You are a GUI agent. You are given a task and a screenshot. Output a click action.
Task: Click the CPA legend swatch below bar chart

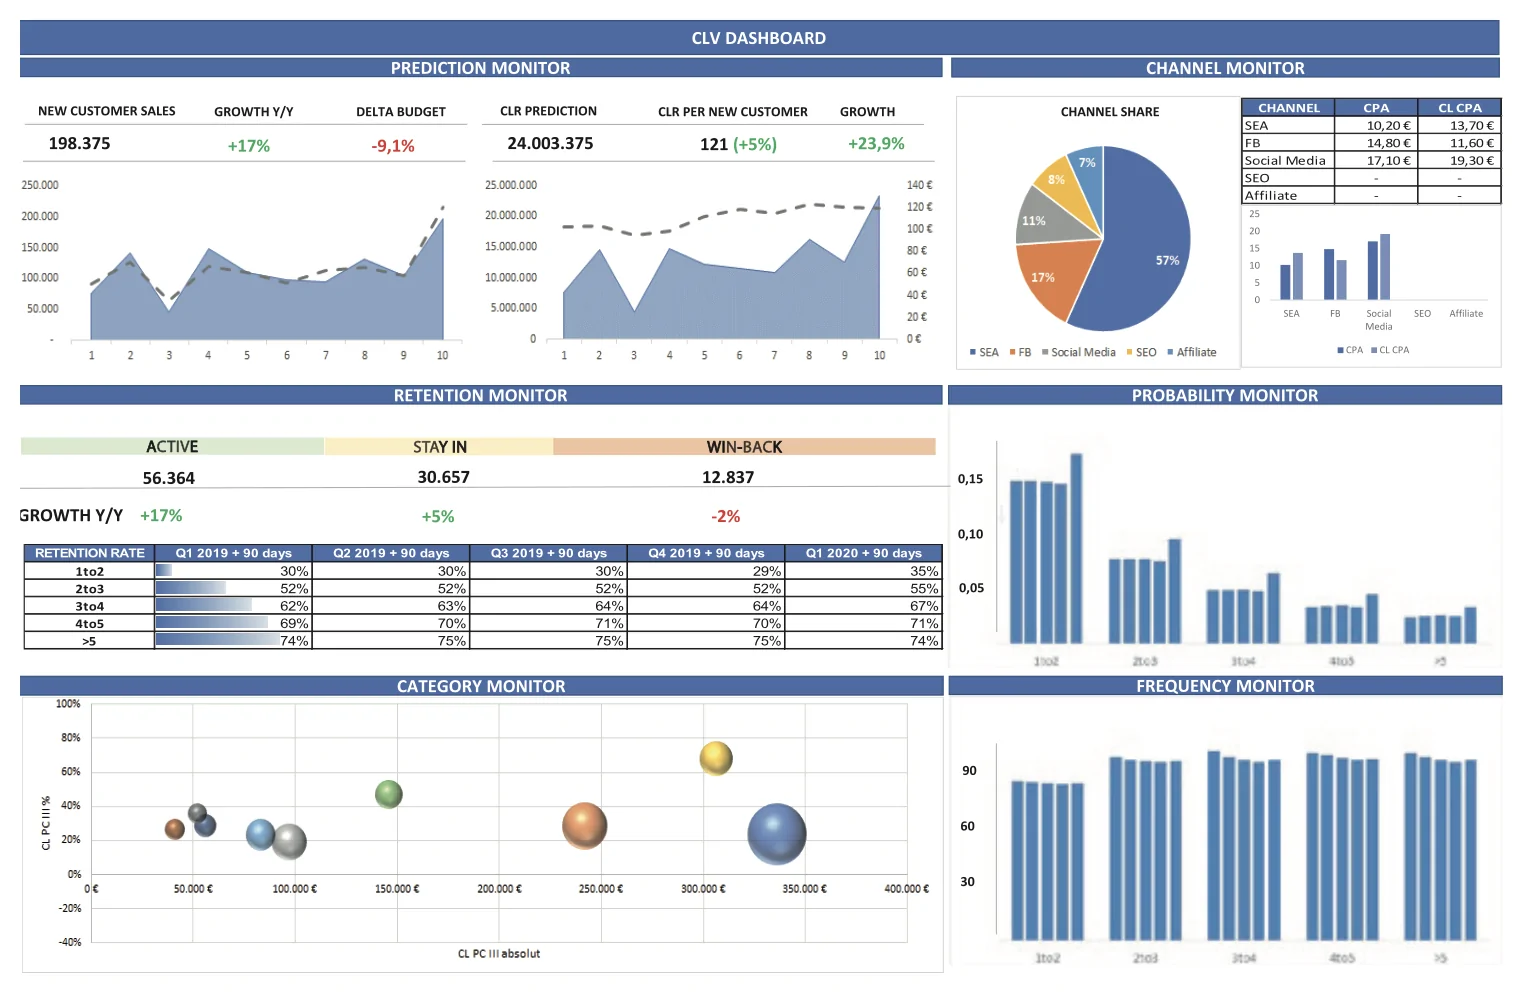point(1340,350)
